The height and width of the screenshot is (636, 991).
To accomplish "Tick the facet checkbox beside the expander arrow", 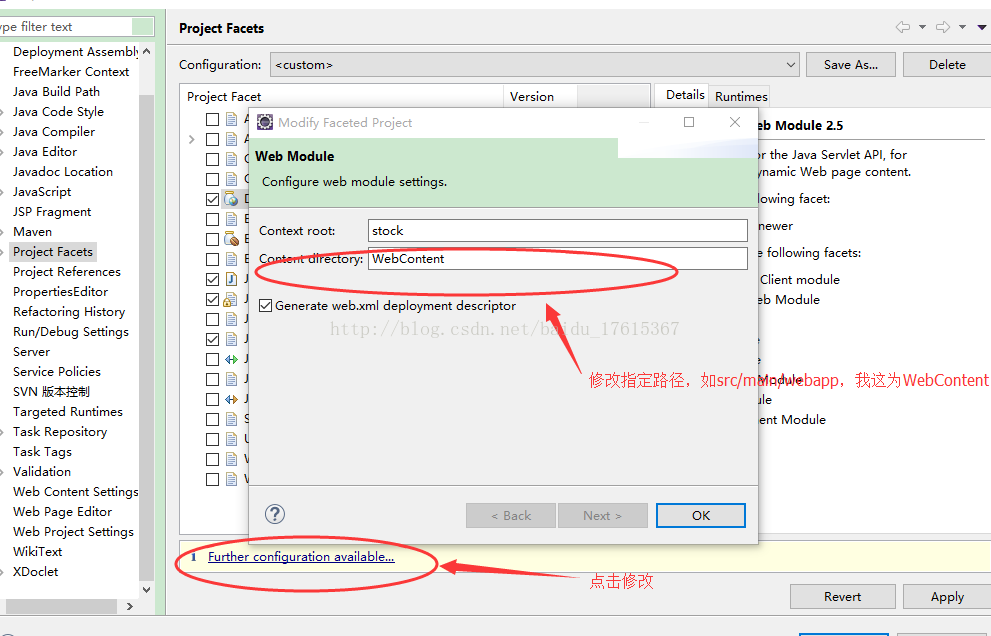I will click(x=212, y=139).
